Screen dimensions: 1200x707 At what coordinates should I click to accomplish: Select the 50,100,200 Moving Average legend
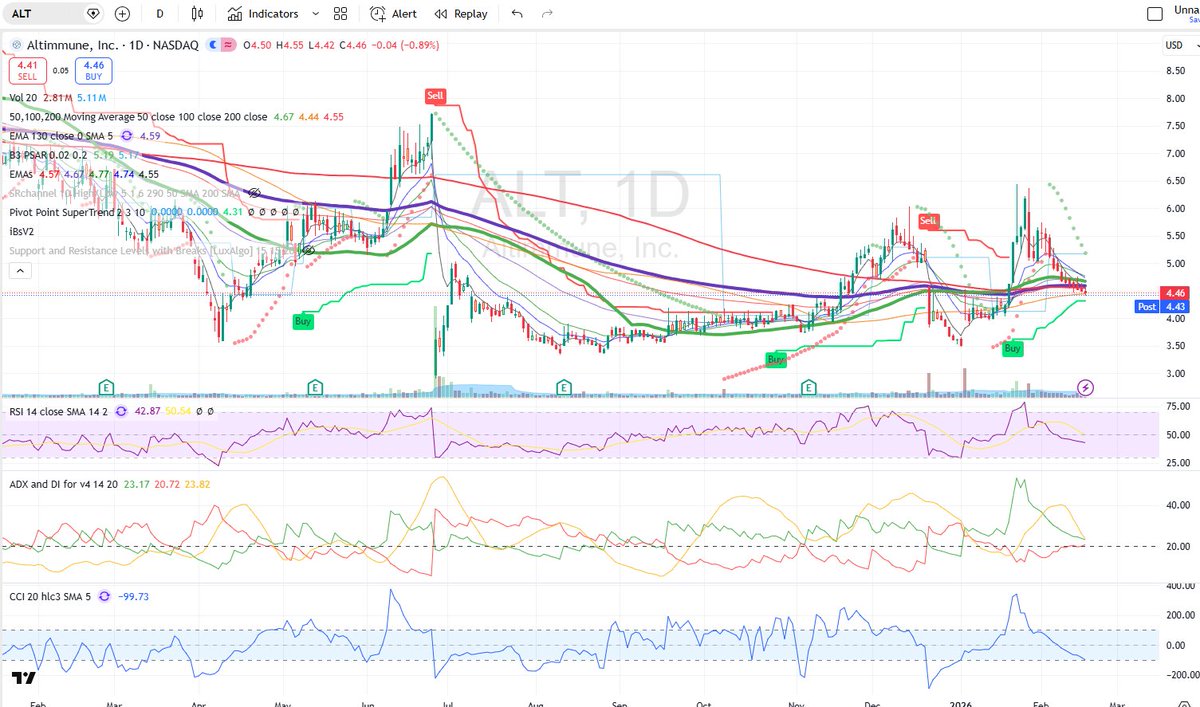coord(137,117)
